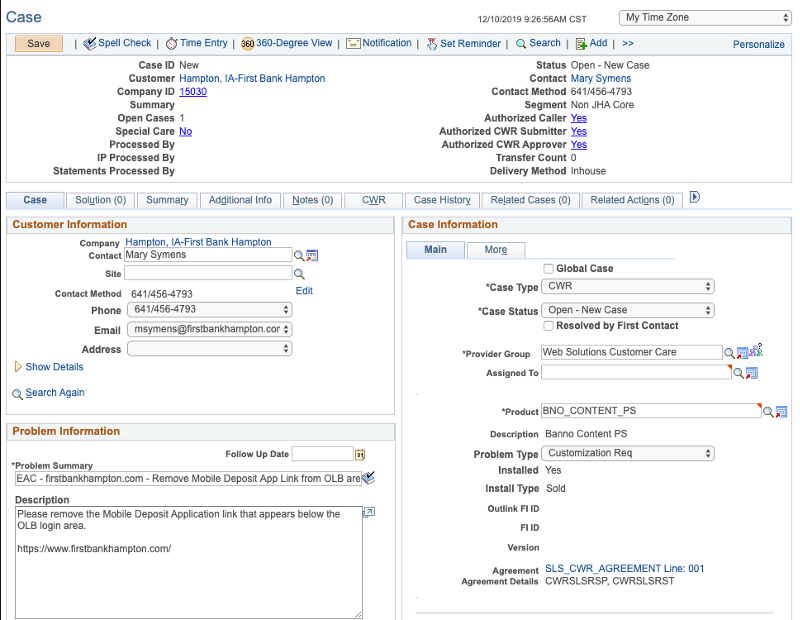Click the Contact lookup magnifier icon
The width and height of the screenshot is (800, 620).
point(299,255)
